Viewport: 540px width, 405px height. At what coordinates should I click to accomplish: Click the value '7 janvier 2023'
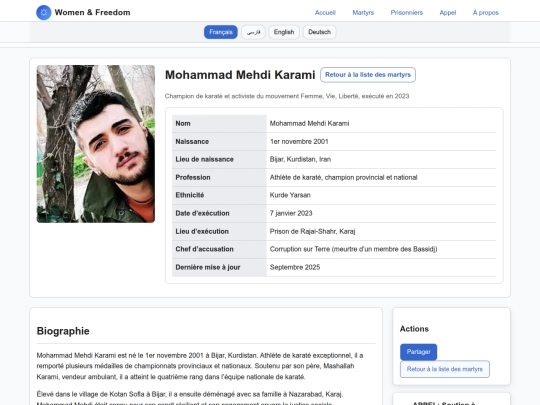291,213
